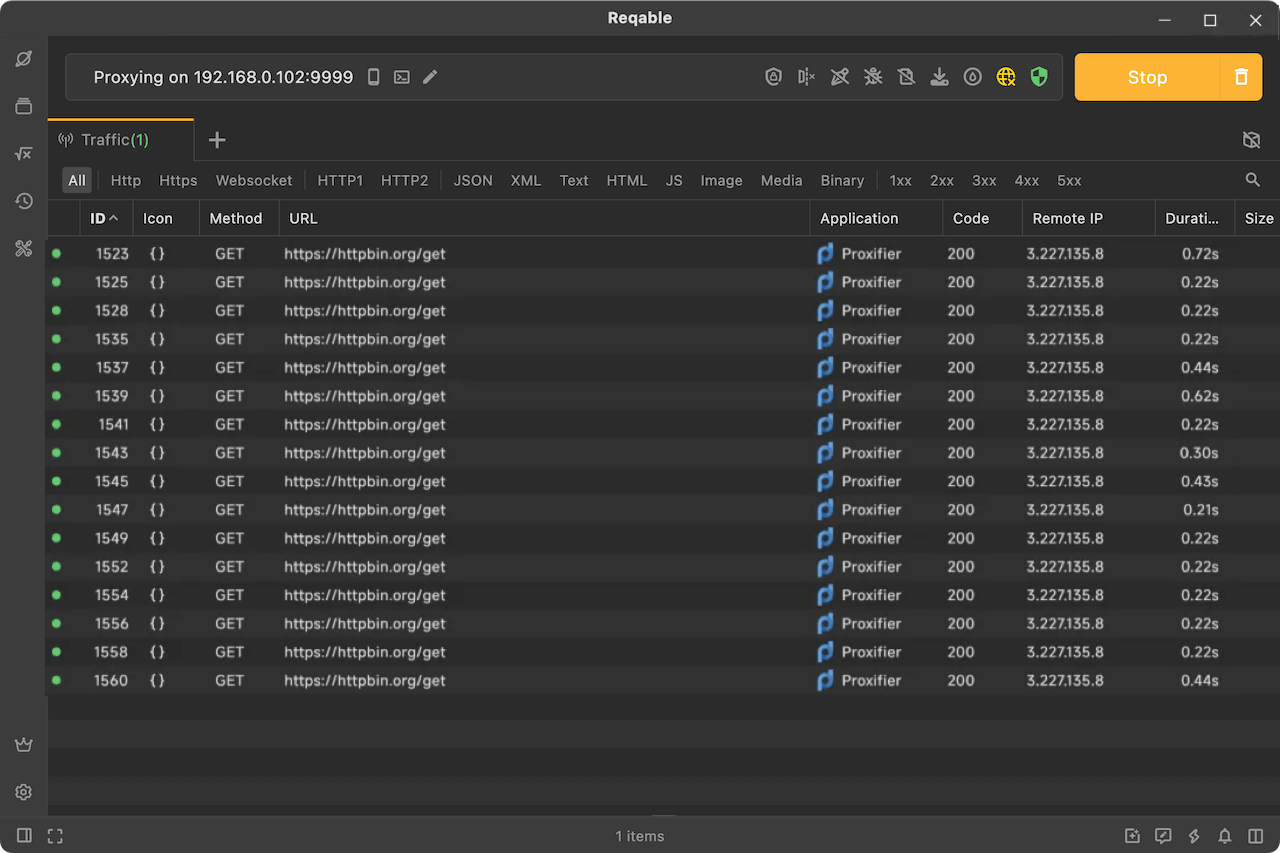Filter by Media content type

[x=782, y=181]
